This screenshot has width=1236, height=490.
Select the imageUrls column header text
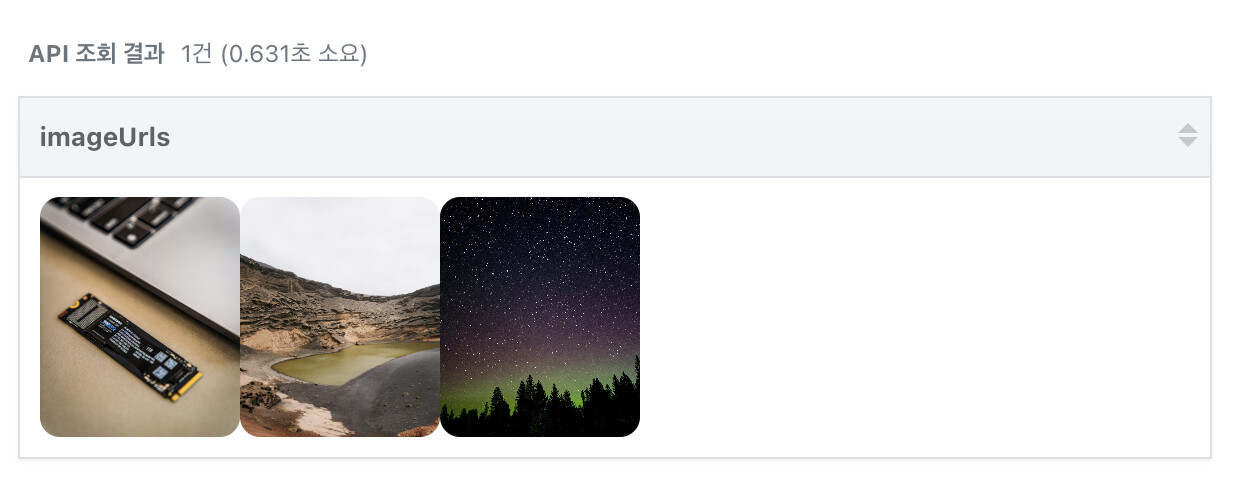[x=105, y=138]
